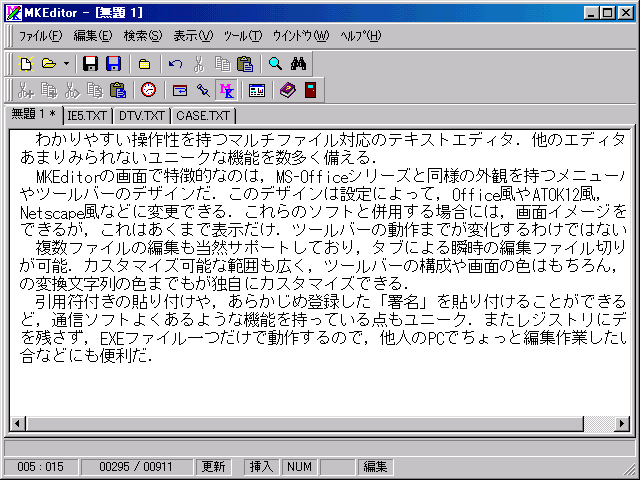640x480 pixels.
Task: Open the 検索(S) menu
Action: point(143,36)
